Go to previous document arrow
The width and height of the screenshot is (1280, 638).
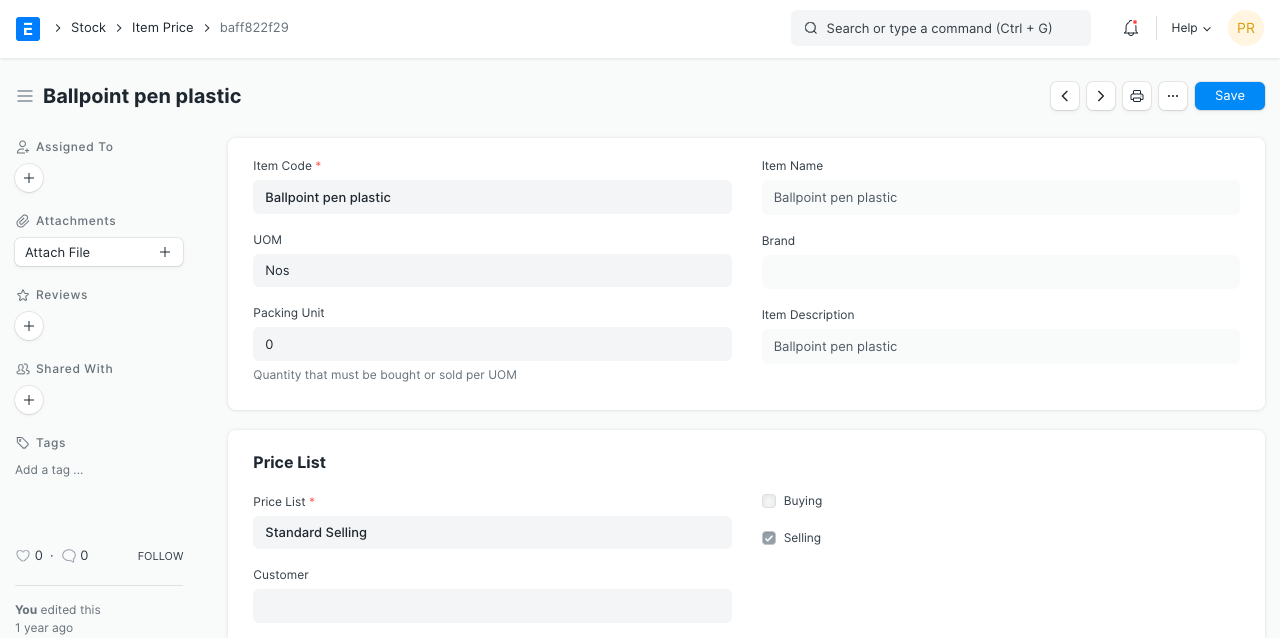(x=1065, y=96)
